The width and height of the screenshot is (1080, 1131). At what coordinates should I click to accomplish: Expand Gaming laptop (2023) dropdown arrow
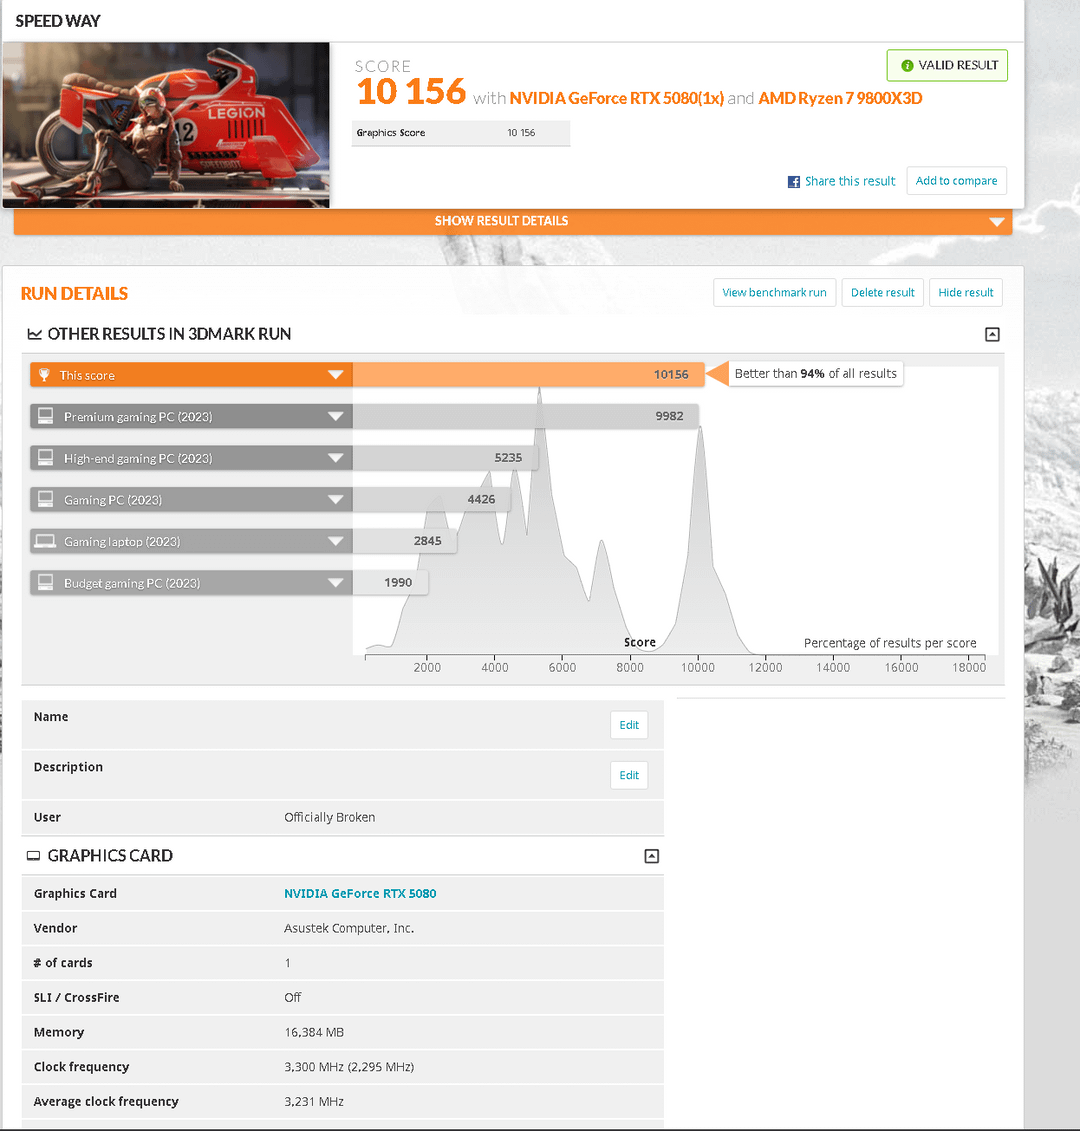point(335,541)
